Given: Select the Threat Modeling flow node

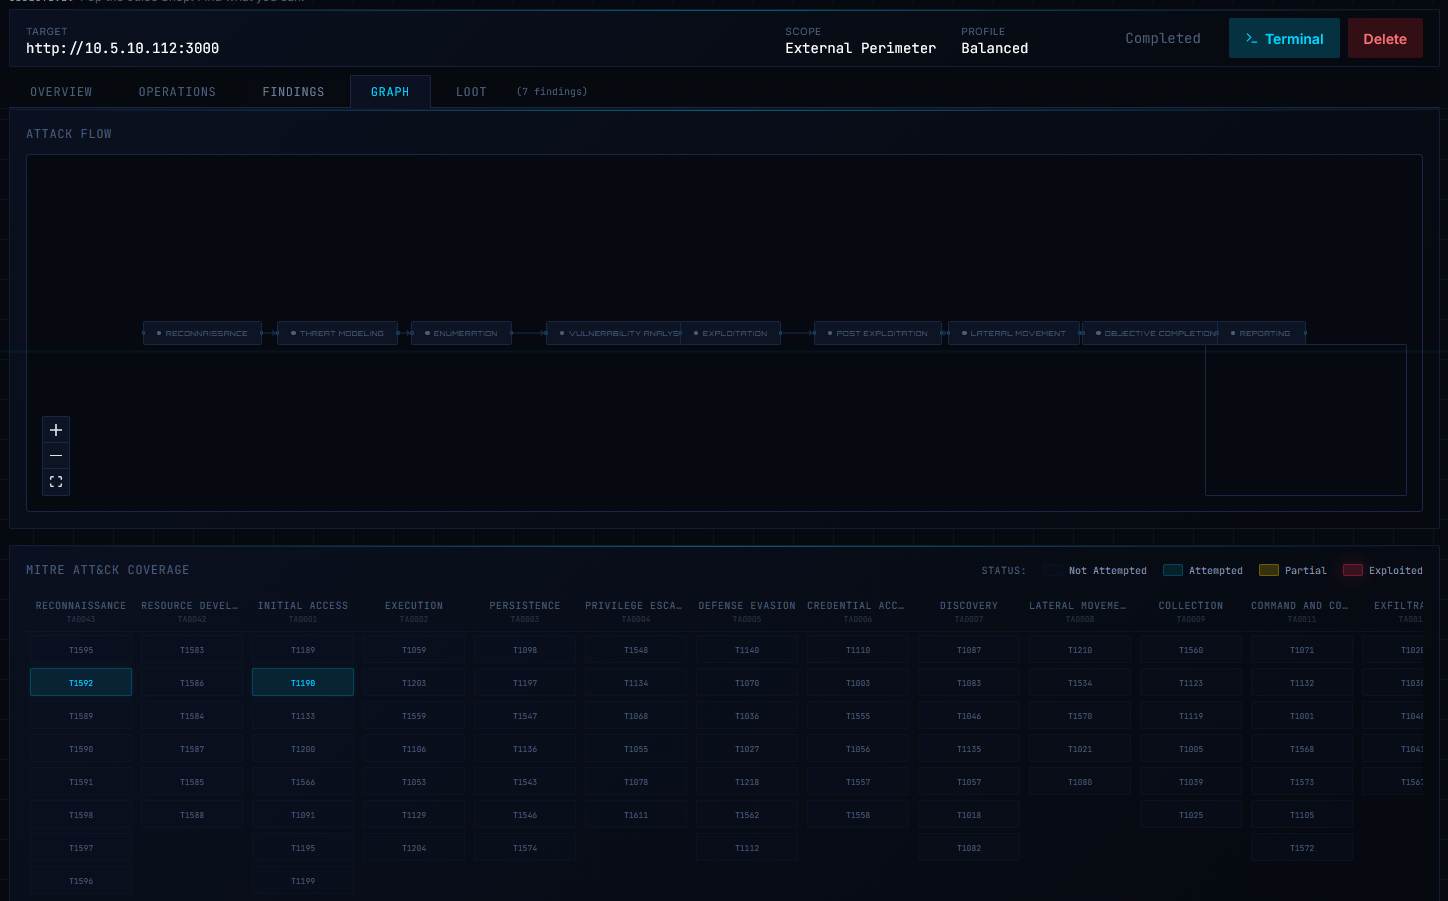Looking at the screenshot, I should point(338,333).
